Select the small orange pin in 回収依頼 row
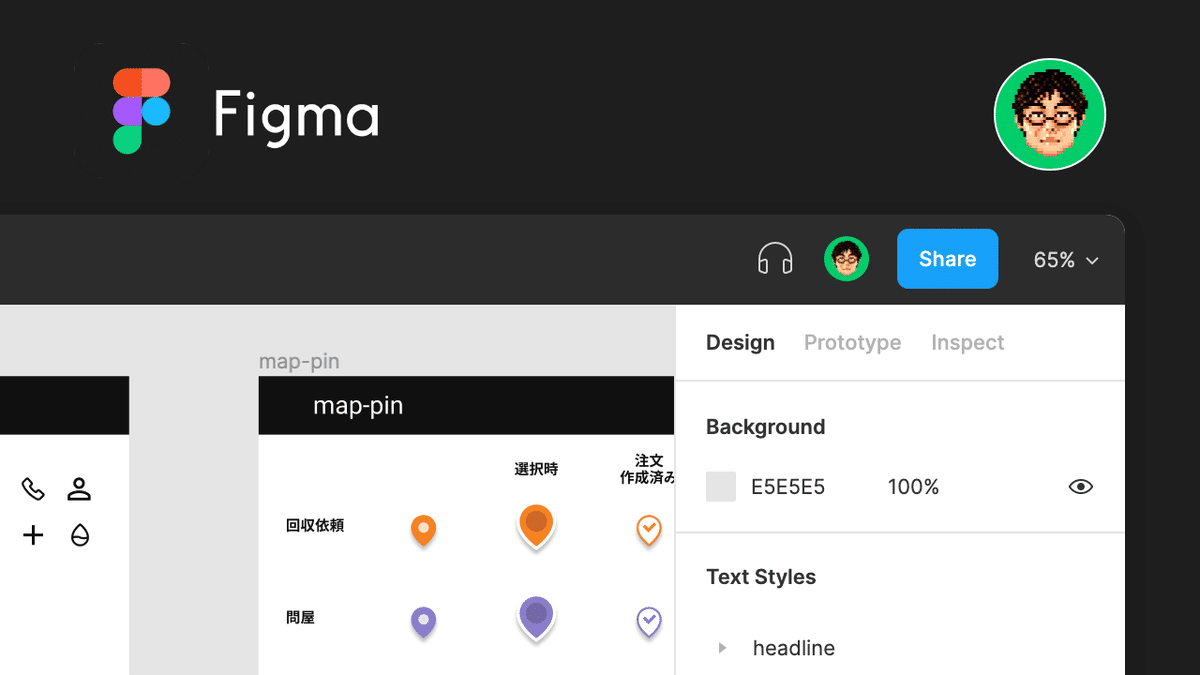1200x675 pixels. [x=423, y=530]
